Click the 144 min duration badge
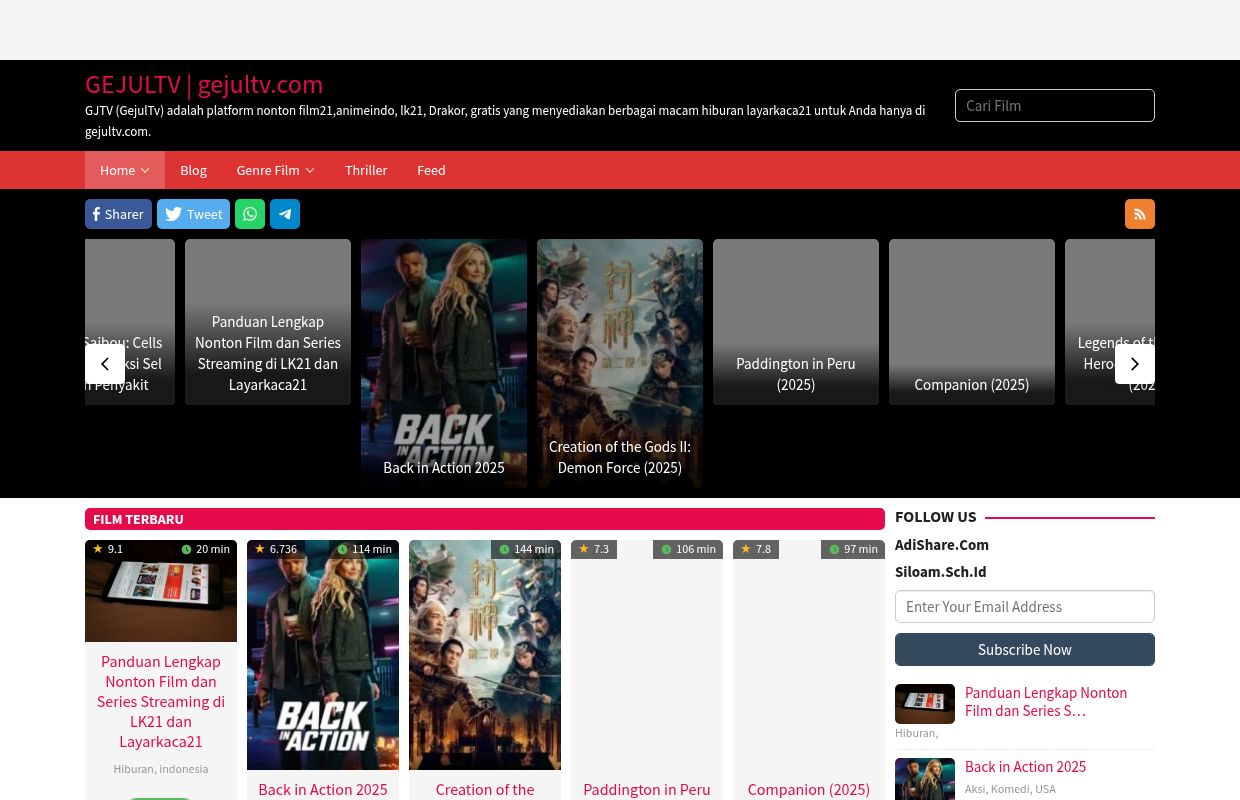The height and width of the screenshot is (800, 1240). 527,549
